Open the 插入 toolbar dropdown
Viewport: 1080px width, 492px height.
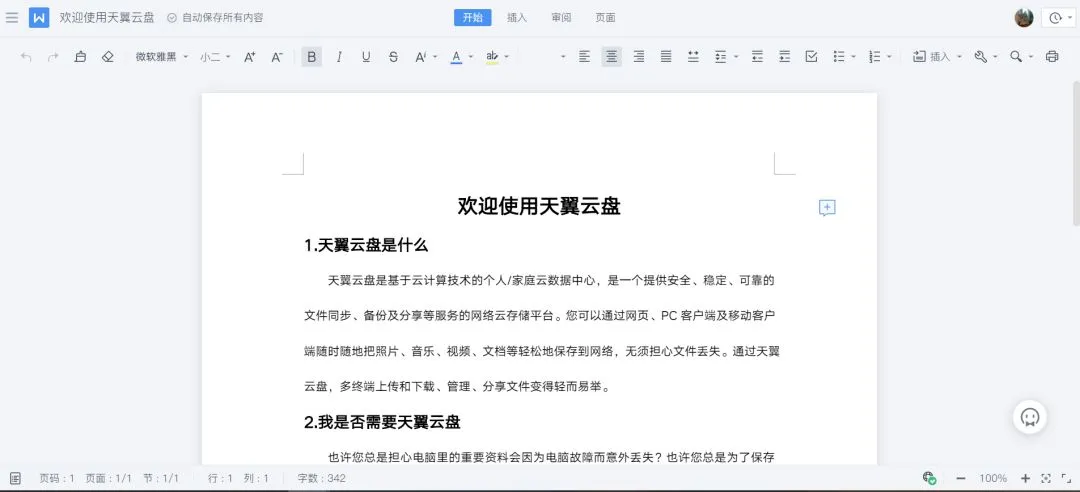(x=937, y=57)
